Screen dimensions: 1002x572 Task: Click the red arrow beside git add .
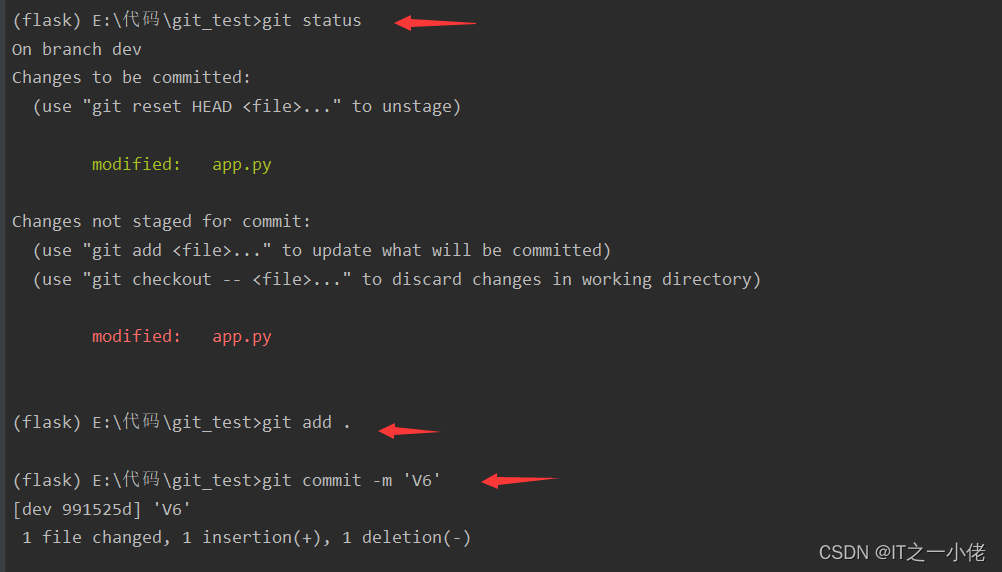409,431
